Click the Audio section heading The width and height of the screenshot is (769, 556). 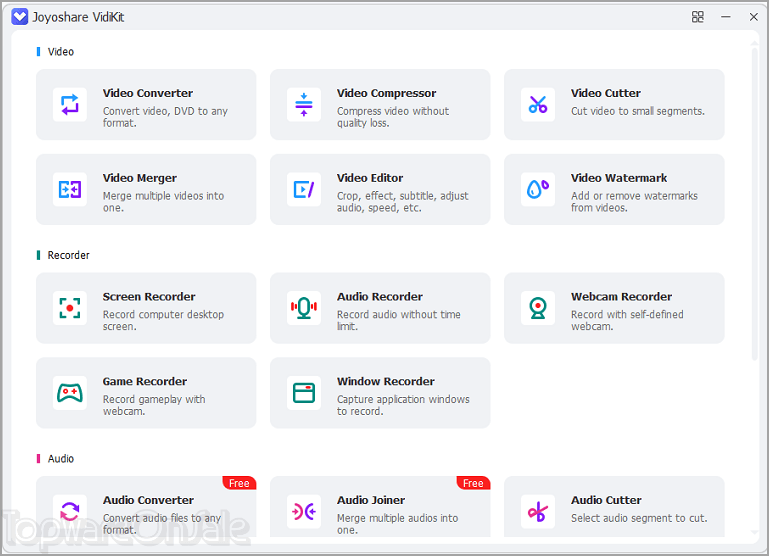(x=61, y=458)
